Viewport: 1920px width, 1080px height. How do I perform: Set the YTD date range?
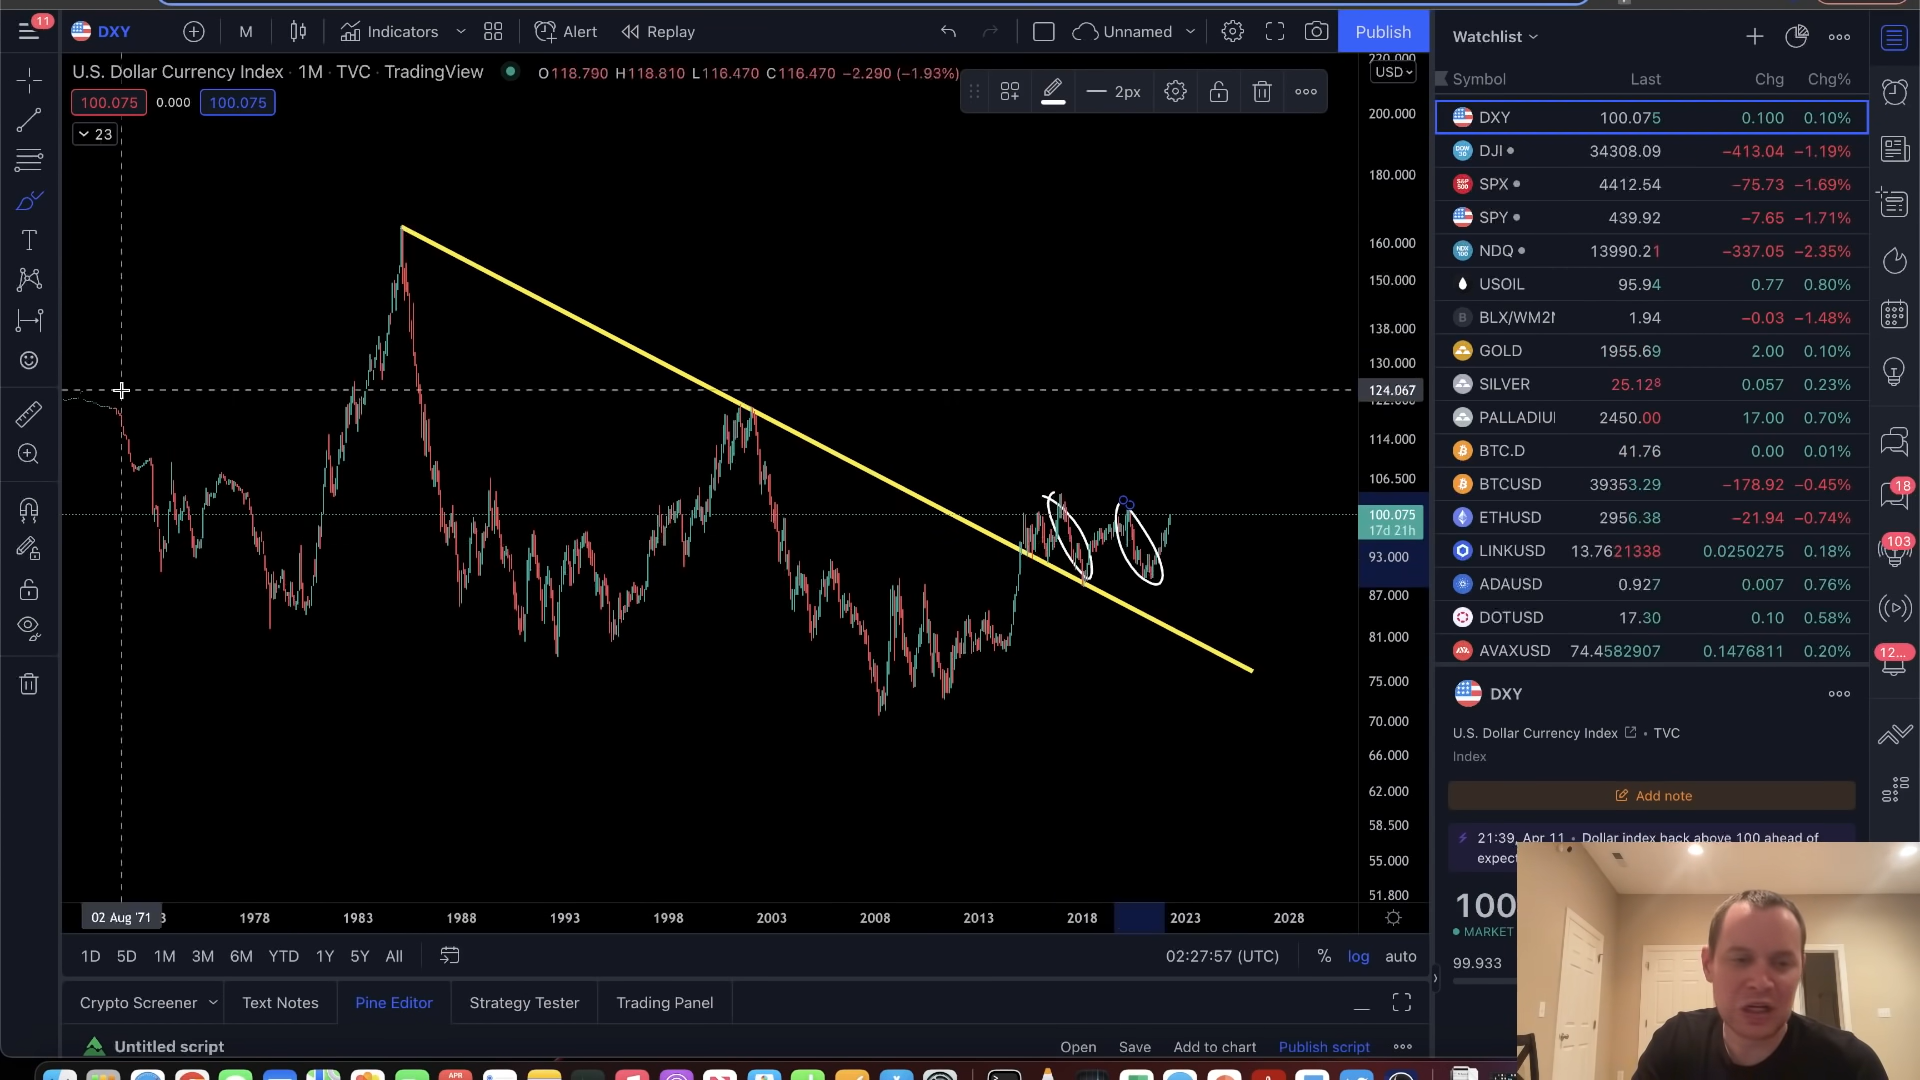(x=284, y=957)
